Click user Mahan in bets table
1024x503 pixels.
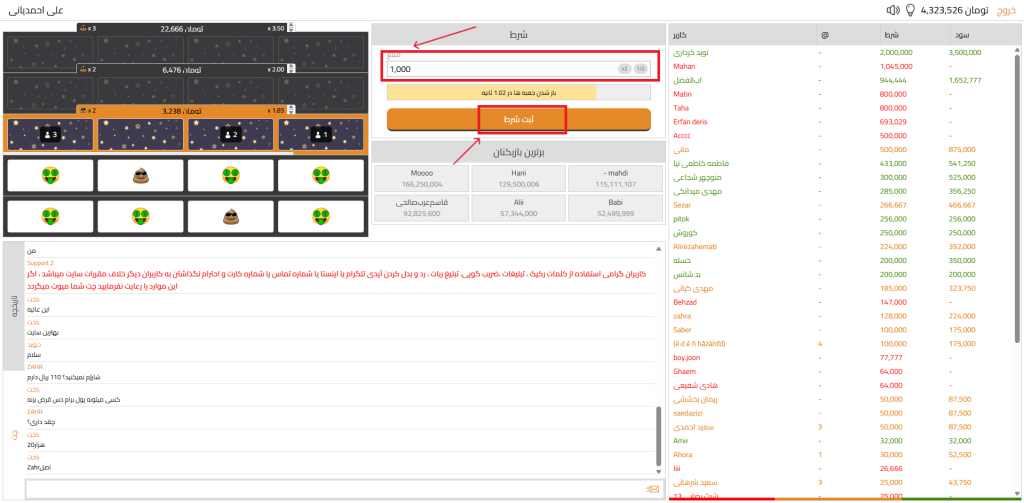684,67
